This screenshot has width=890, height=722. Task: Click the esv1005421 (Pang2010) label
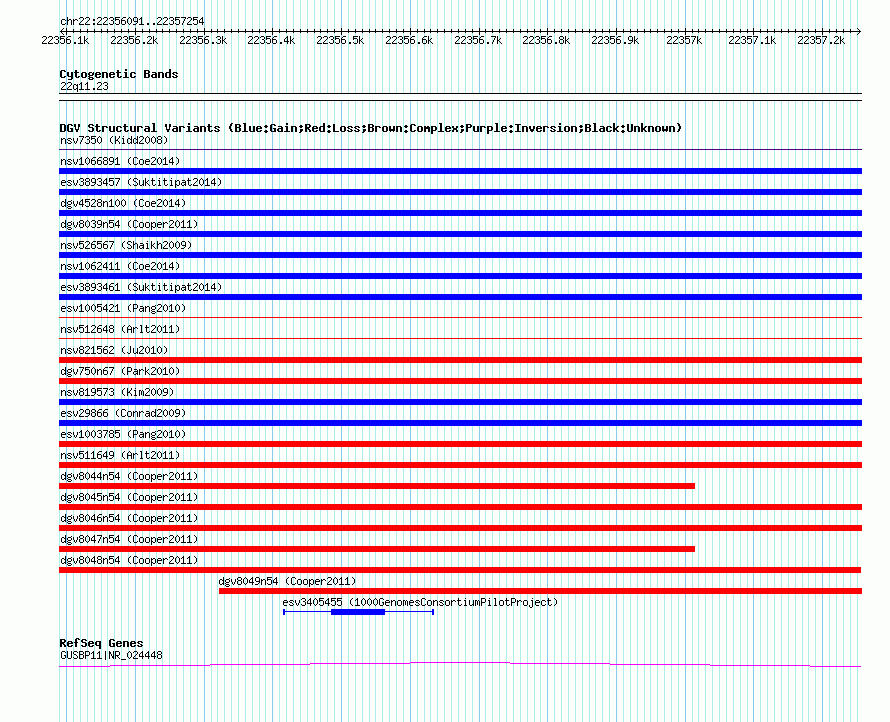point(123,308)
